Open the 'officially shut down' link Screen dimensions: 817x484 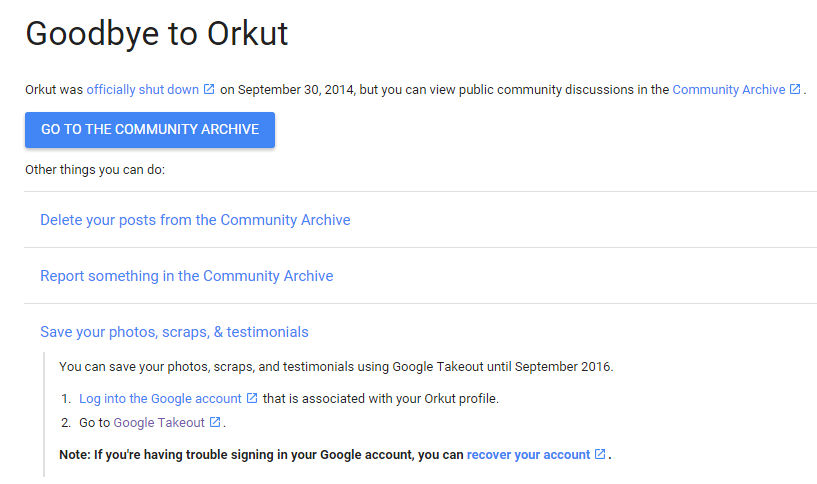click(x=142, y=90)
